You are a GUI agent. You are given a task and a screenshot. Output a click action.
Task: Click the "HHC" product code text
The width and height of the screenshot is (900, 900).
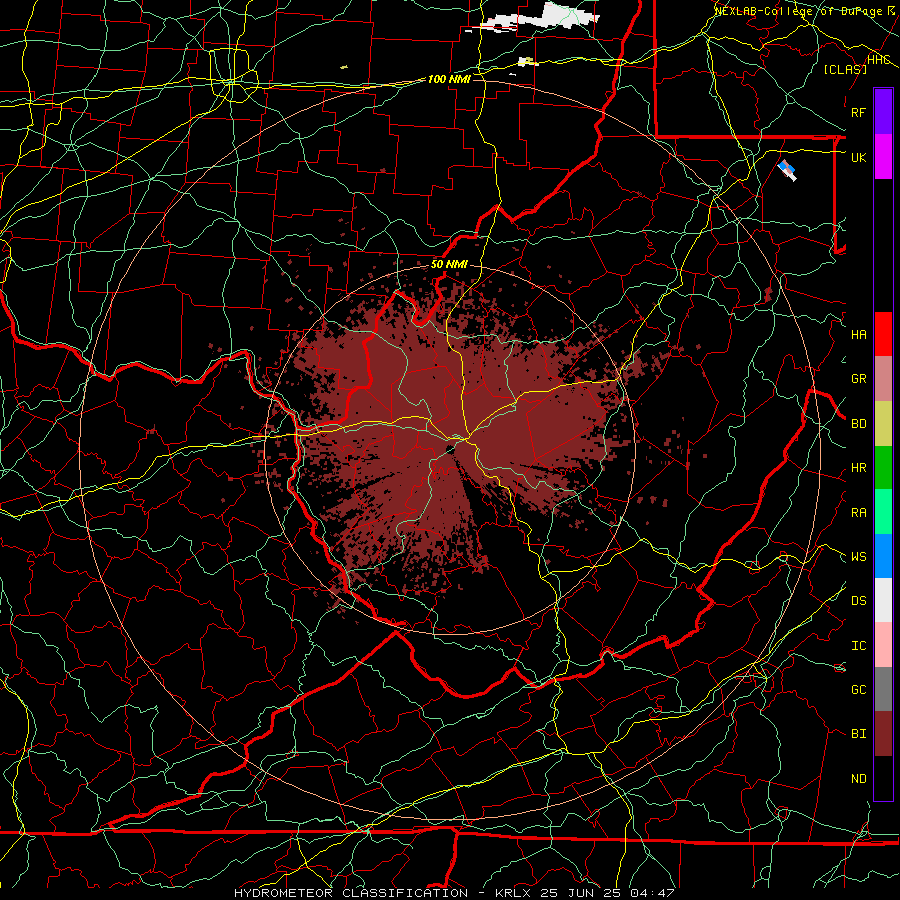(879, 60)
